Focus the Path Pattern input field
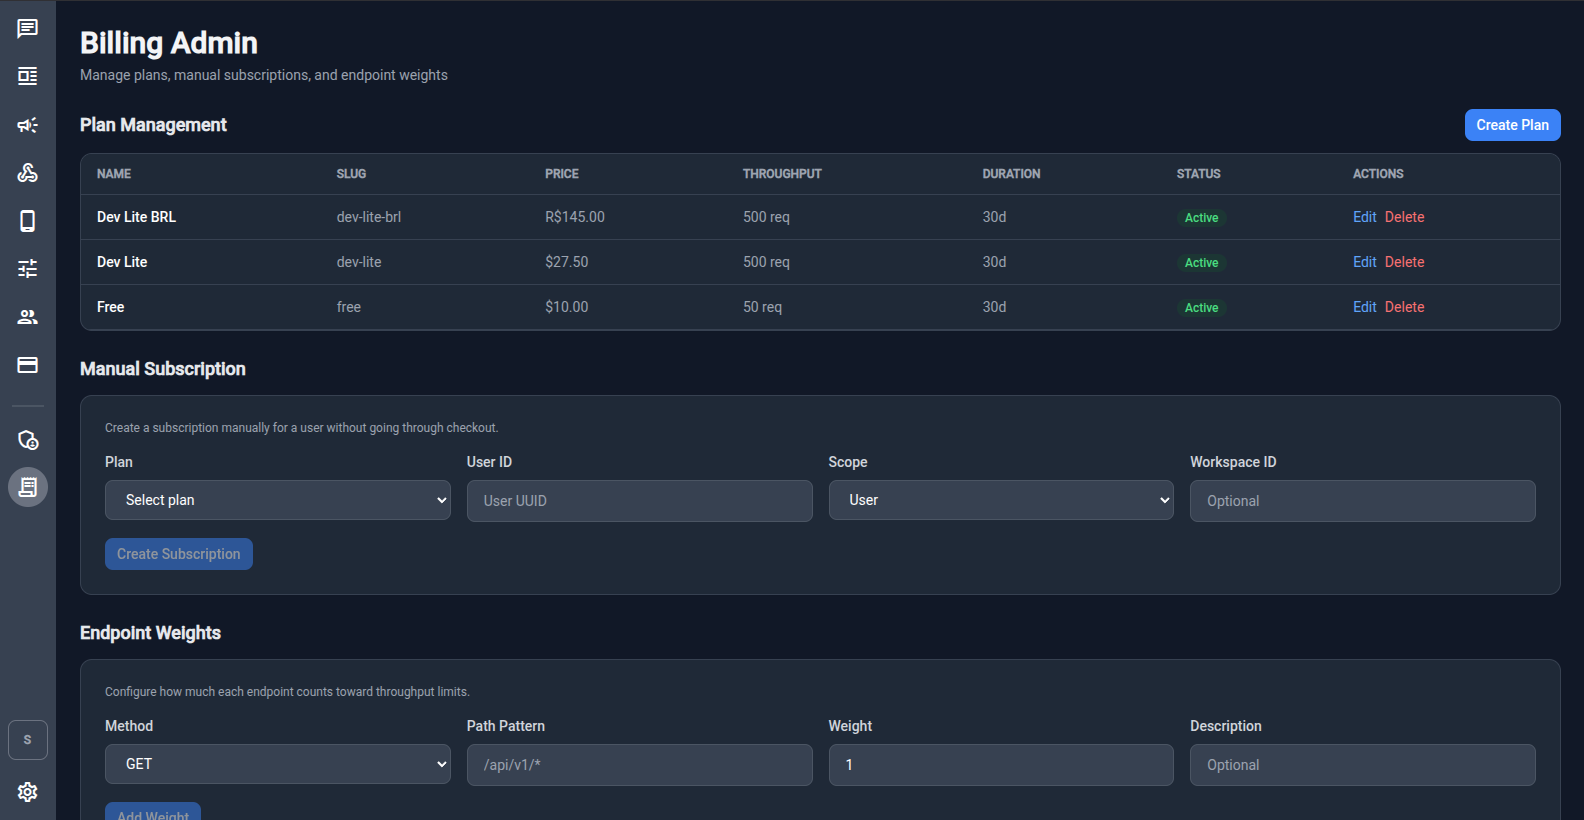Viewport: 1584px width, 820px height. [x=640, y=765]
